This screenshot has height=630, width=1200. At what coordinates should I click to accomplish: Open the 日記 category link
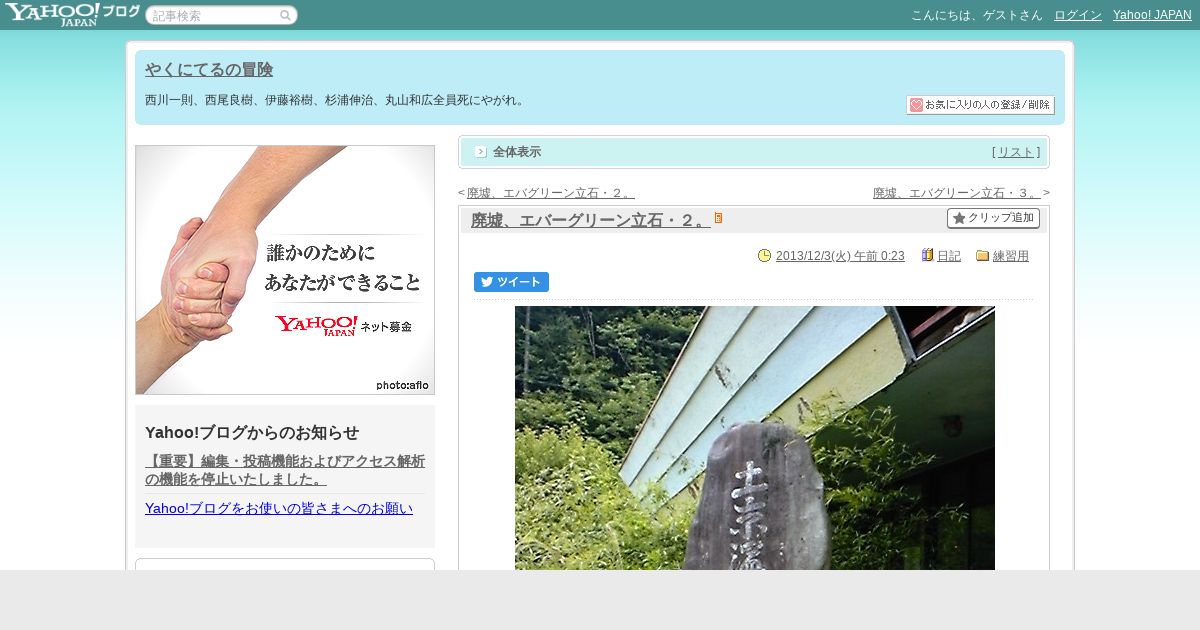point(949,256)
